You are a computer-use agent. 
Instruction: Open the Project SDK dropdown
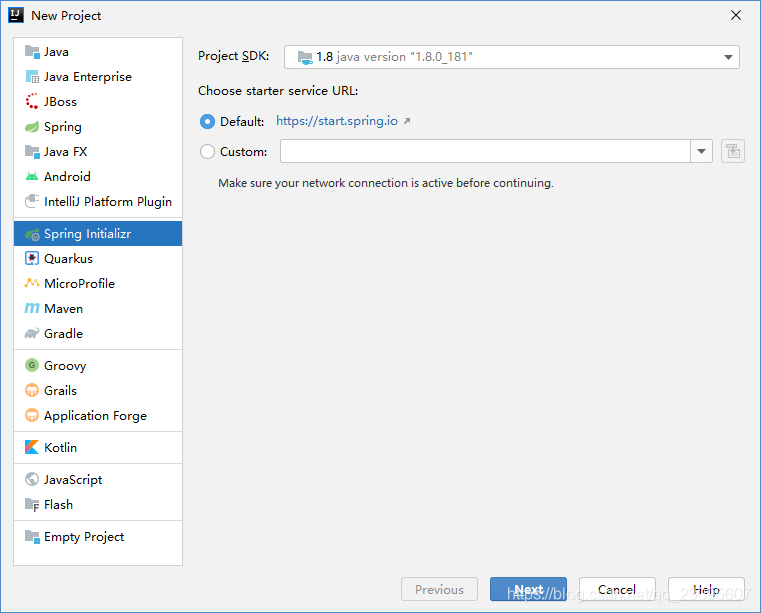(x=512, y=57)
